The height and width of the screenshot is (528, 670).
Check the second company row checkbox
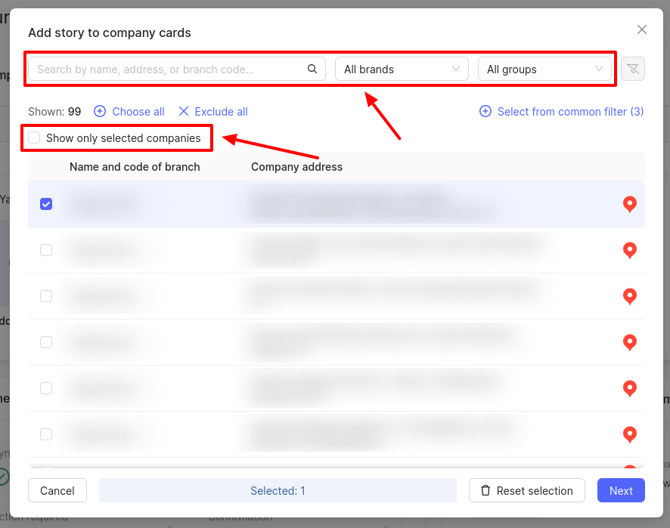coord(46,250)
